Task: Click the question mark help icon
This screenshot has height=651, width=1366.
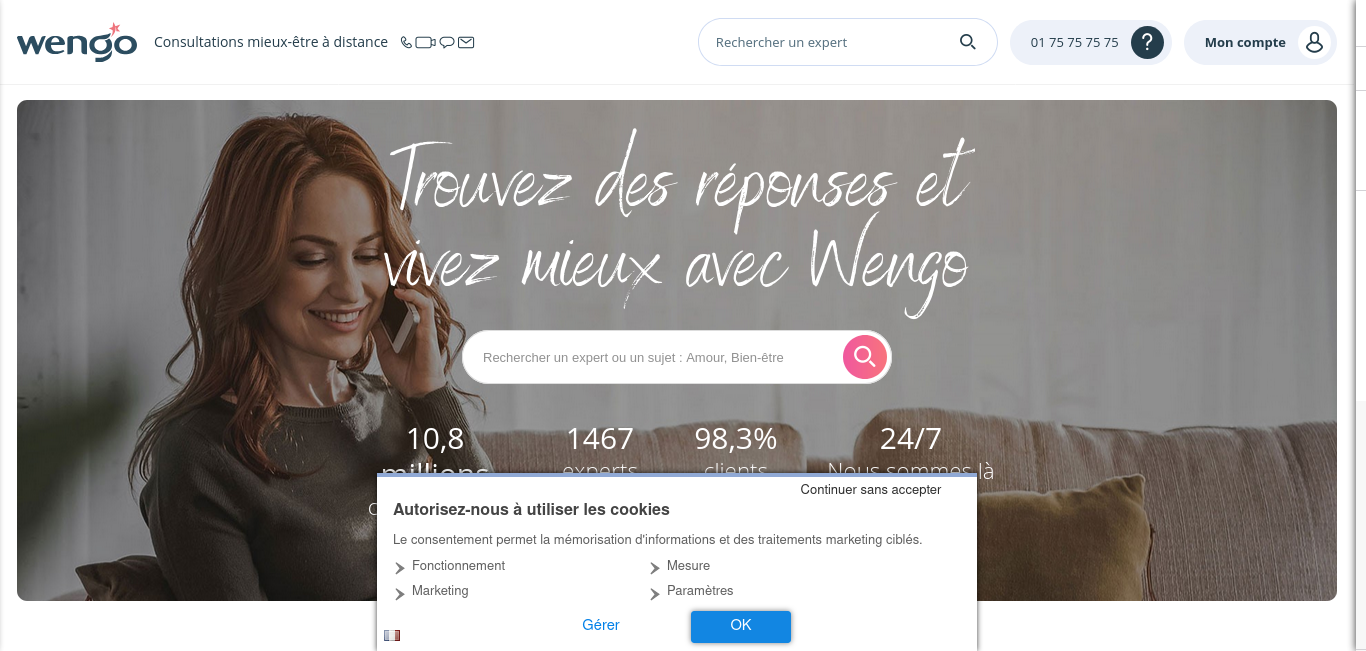Action: point(1147,42)
